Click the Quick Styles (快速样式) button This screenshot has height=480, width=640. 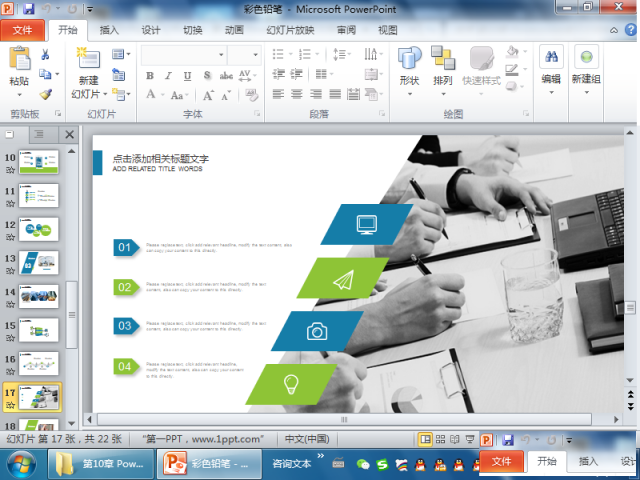(482, 65)
